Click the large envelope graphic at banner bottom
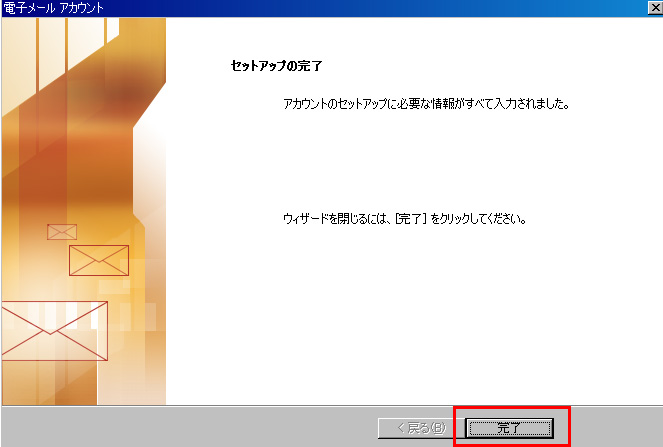The width and height of the screenshot is (663, 447). 54,331
